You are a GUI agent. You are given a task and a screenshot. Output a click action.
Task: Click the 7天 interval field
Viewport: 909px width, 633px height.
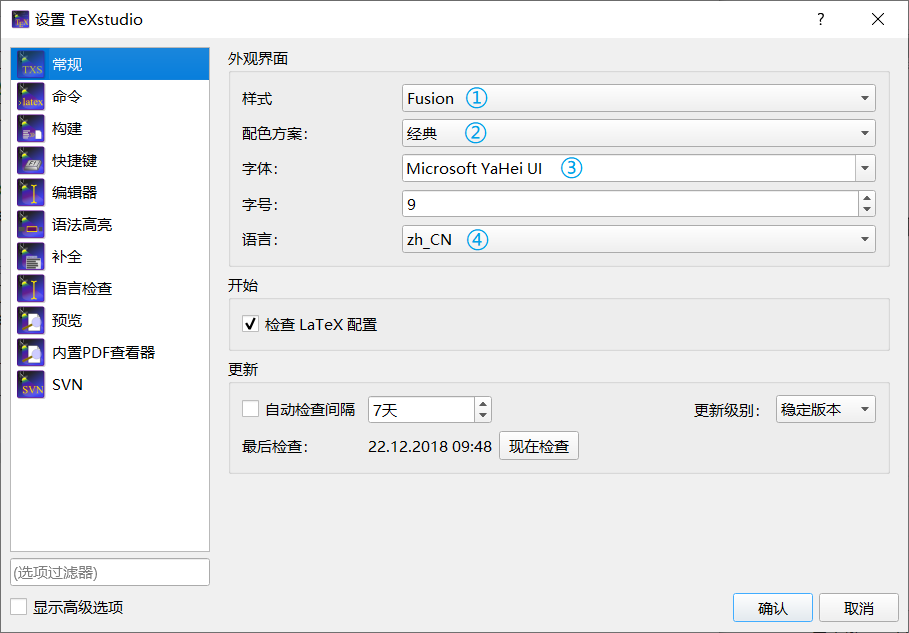(x=421, y=410)
